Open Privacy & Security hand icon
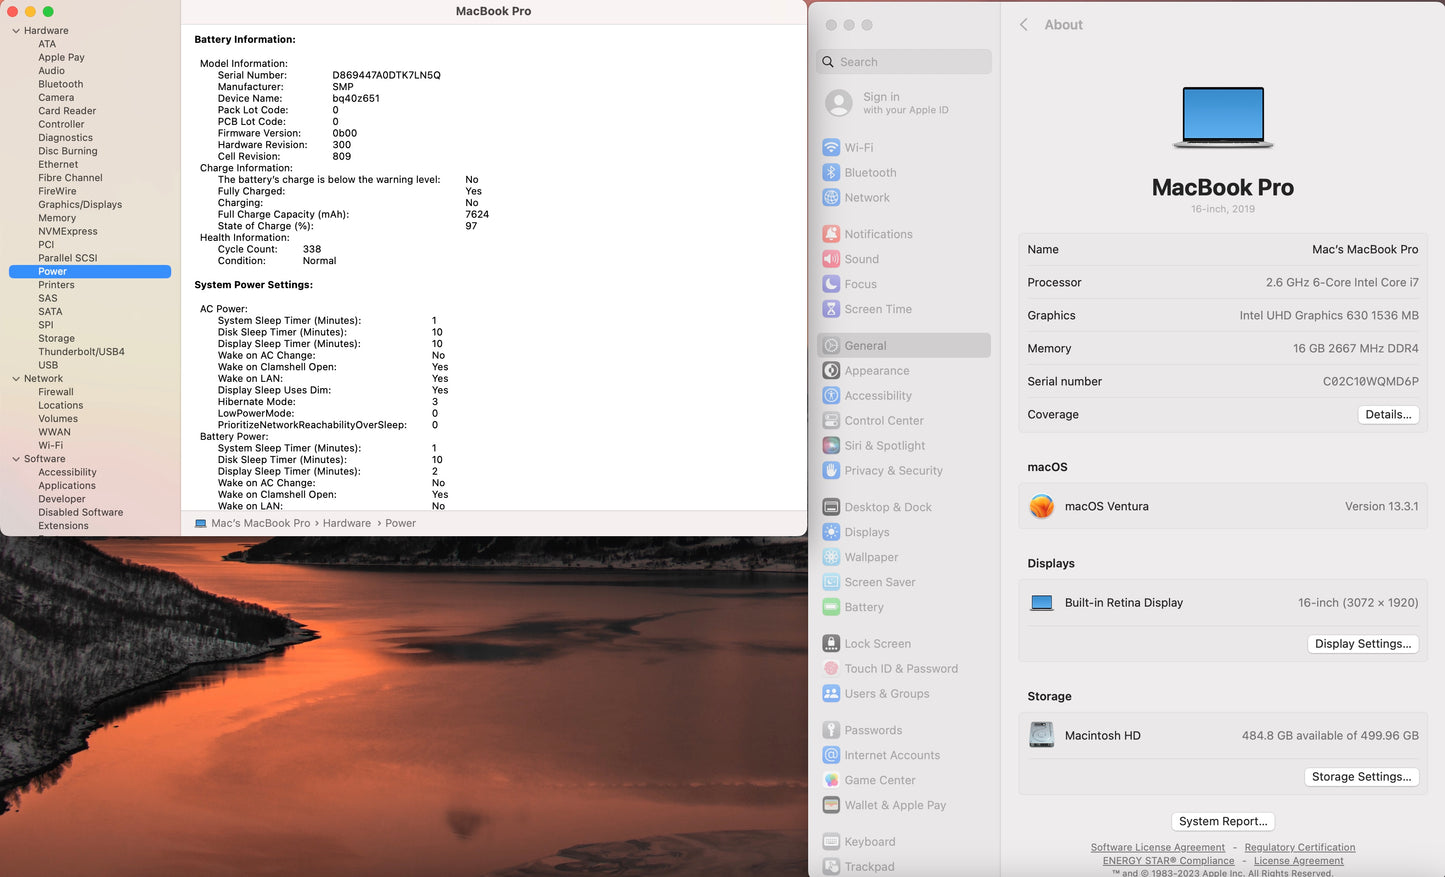This screenshot has height=877, width=1445. pos(831,471)
